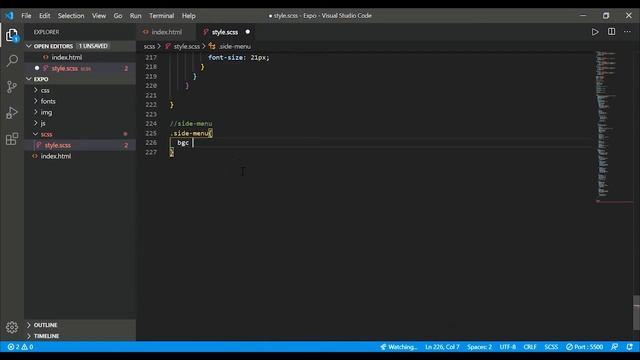Change encoding via UTF-8 status item
The image size is (640, 360).
(507, 347)
